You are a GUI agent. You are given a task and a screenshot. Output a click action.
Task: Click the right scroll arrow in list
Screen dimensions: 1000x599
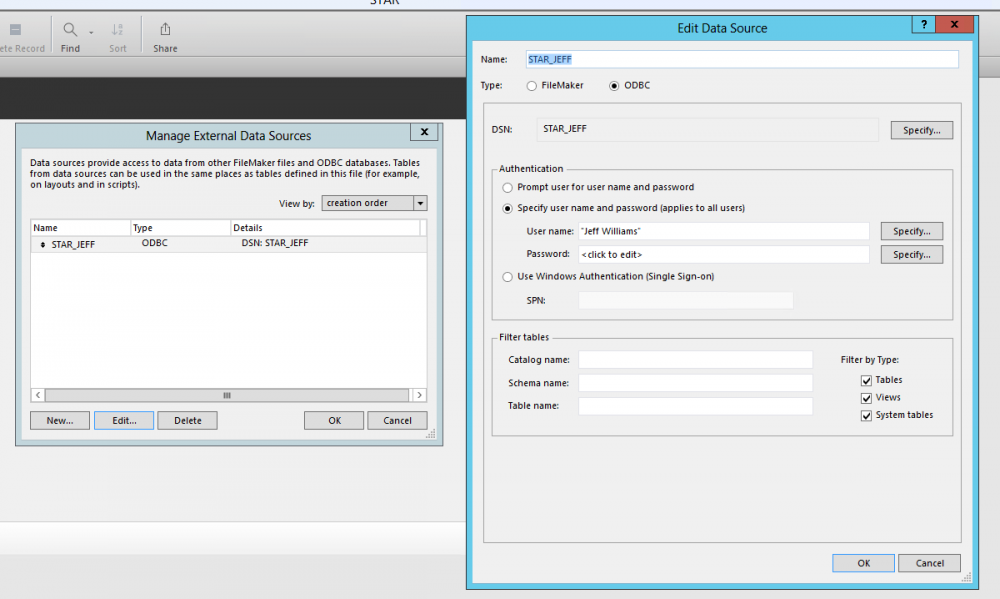[x=419, y=396]
